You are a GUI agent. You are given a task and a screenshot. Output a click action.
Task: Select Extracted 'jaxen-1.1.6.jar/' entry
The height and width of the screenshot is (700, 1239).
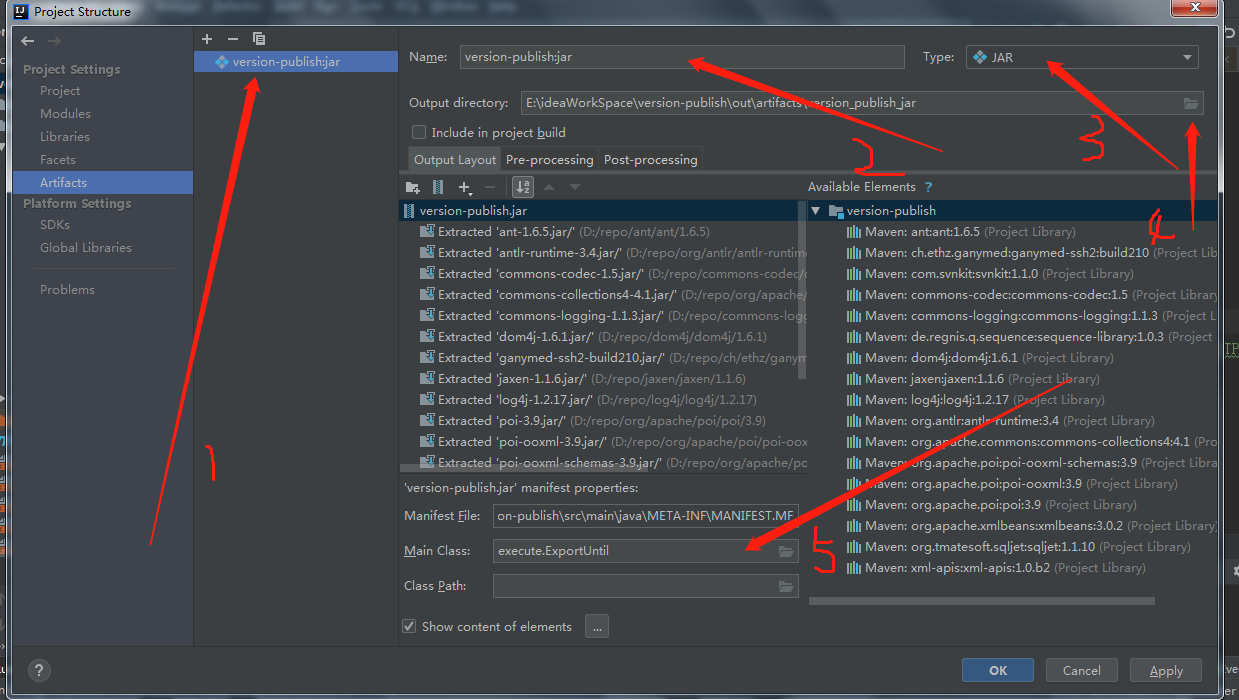coord(583,379)
